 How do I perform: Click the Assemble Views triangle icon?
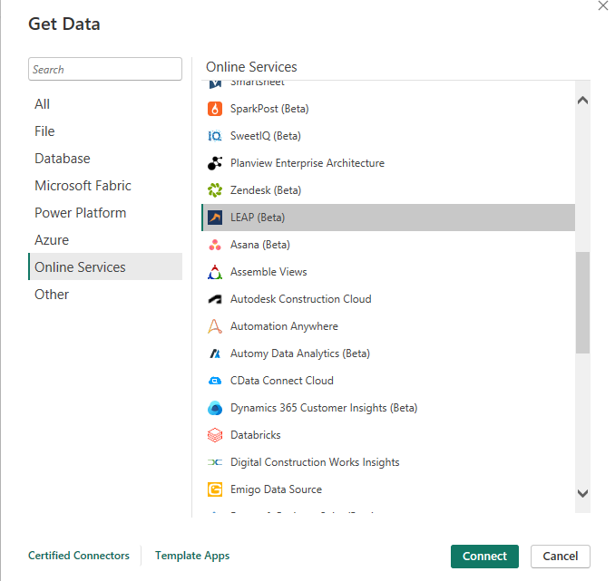(215, 272)
